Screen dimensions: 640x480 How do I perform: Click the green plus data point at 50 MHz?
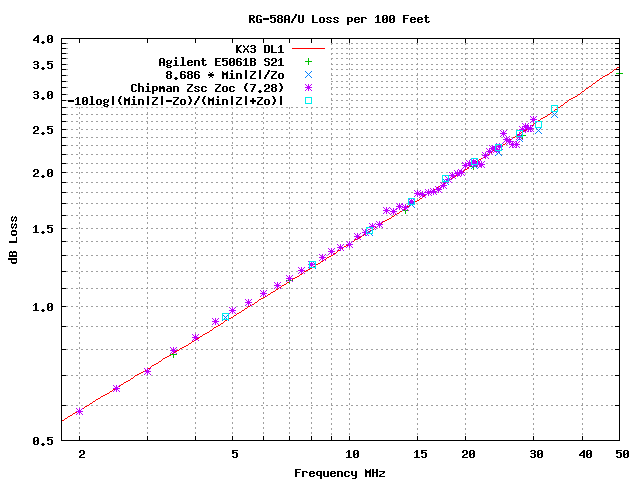coord(619,73)
